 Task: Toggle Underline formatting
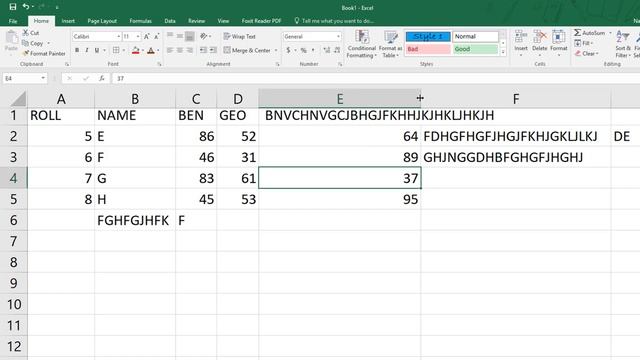pyautogui.click(x=97, y=50)
